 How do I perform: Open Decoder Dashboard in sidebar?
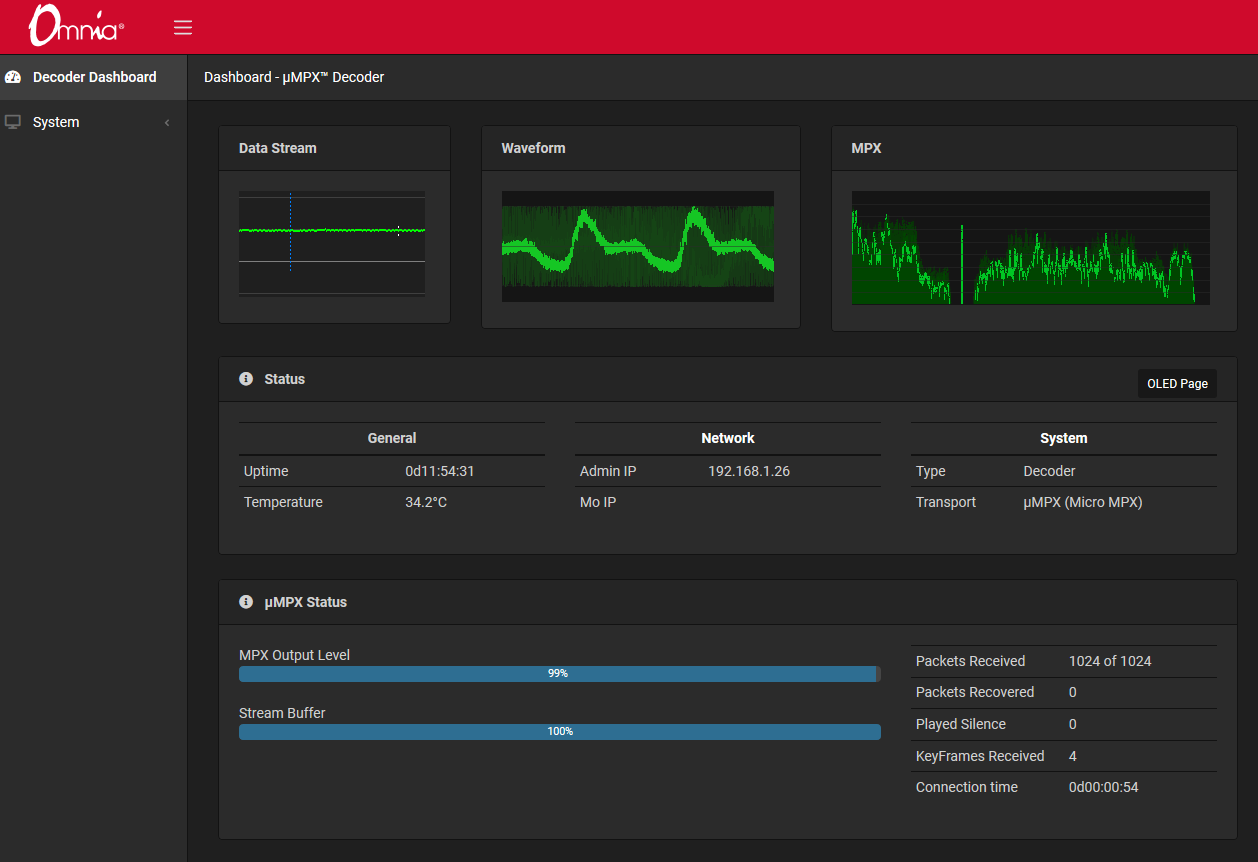[94, 77]
